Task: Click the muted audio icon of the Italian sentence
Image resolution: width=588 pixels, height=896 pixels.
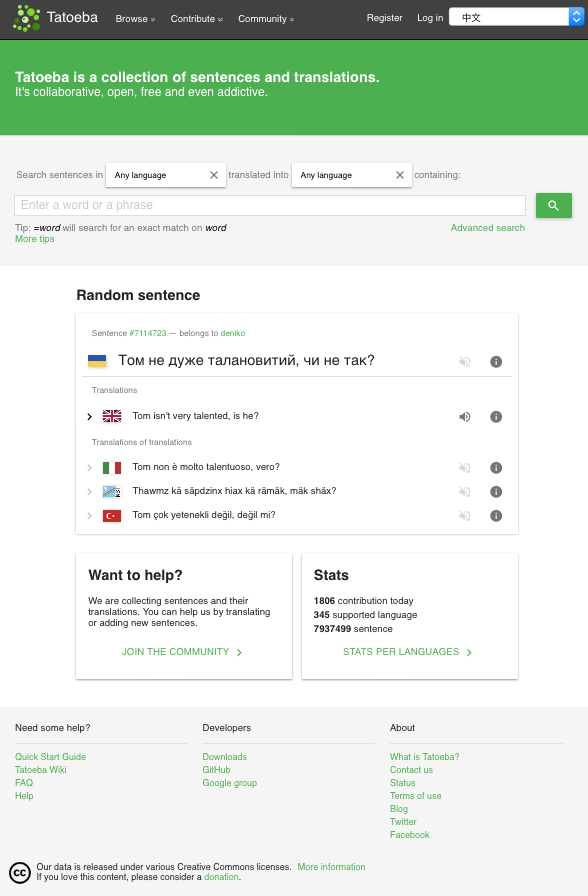Action: click(465, 468)
